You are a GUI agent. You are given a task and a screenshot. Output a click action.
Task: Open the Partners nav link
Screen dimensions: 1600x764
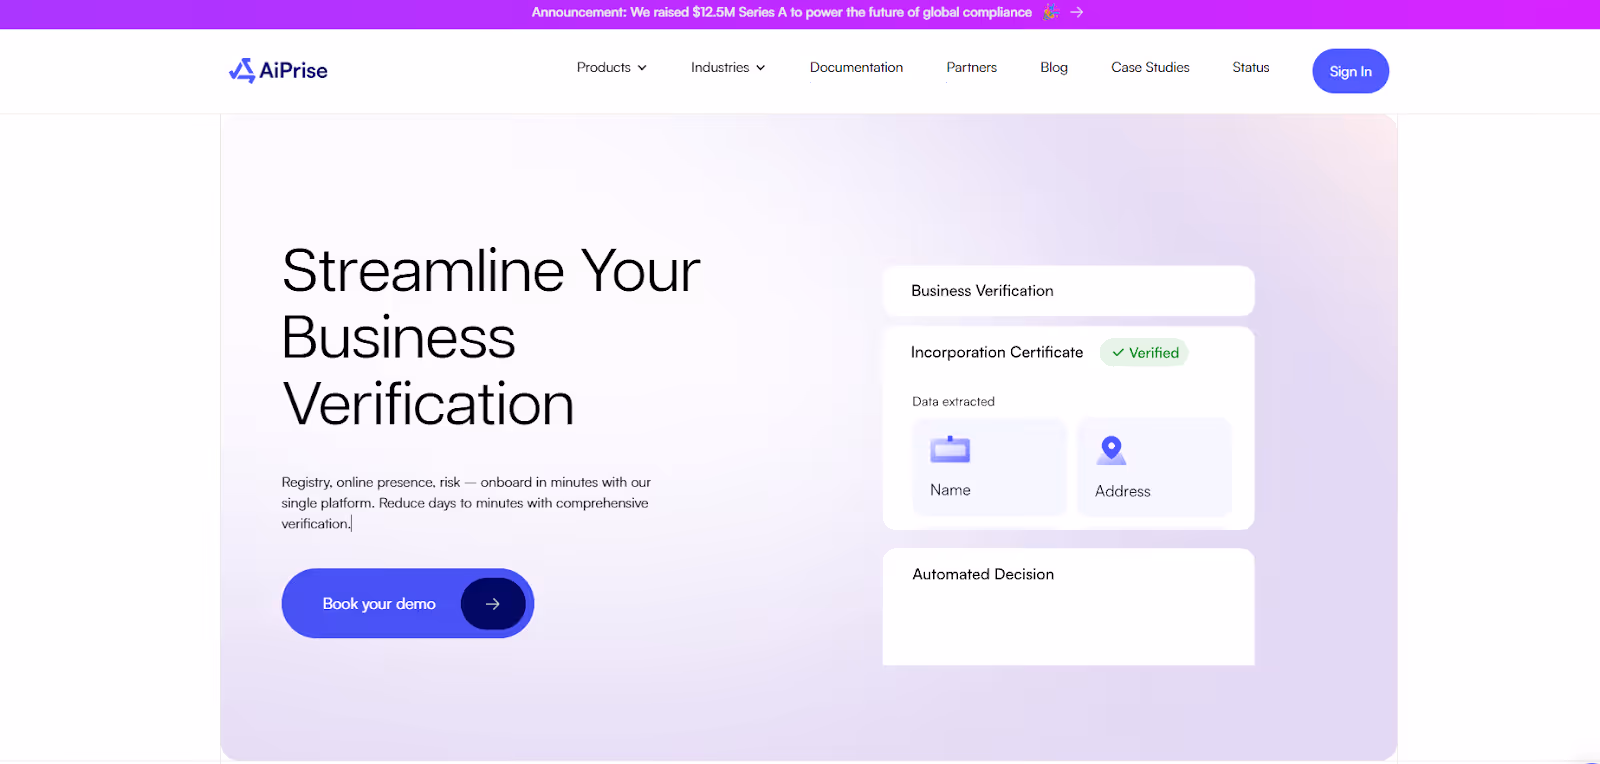click(972, 67)
